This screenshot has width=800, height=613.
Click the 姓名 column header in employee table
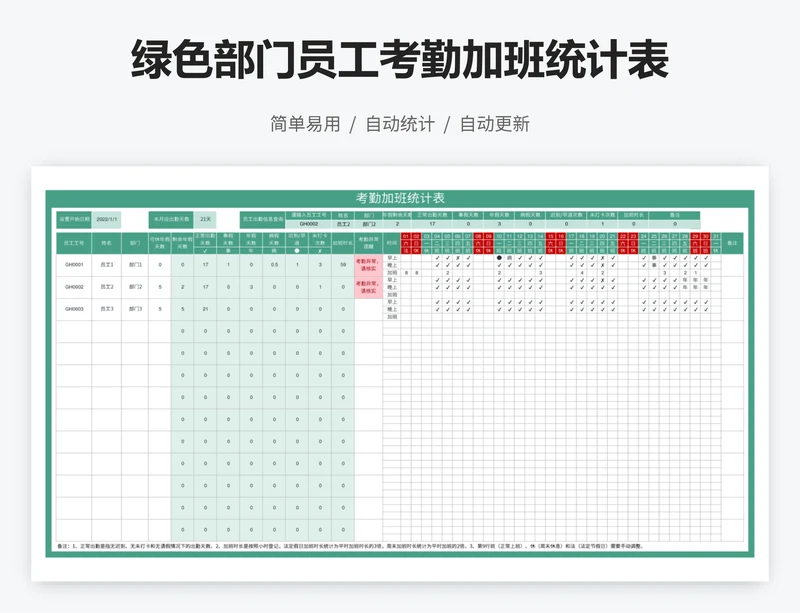tap(106, 243)
